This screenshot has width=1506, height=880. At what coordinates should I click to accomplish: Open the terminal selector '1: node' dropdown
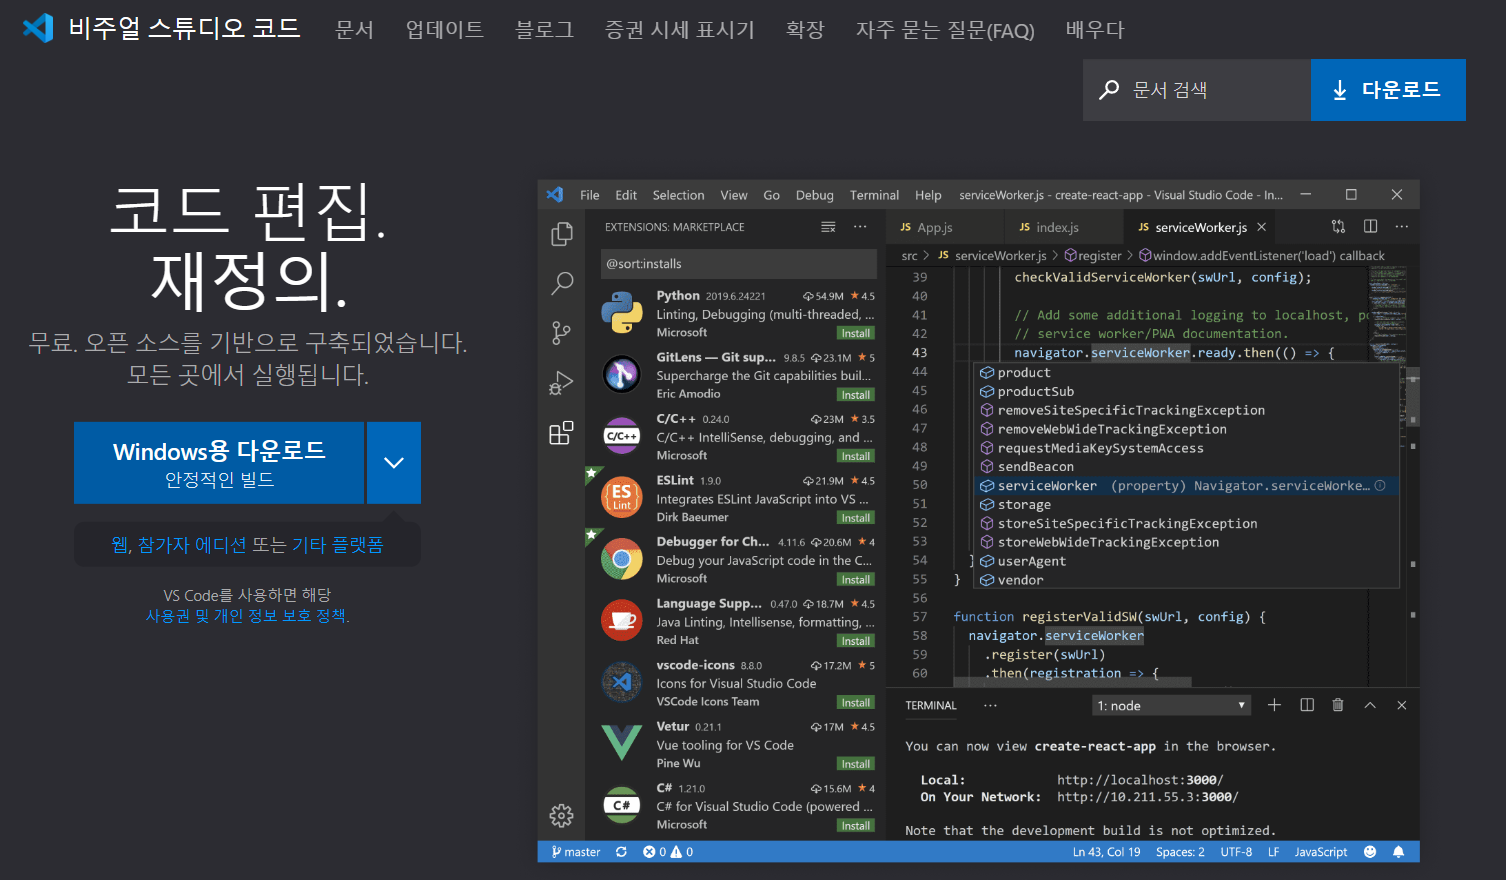1172,705
